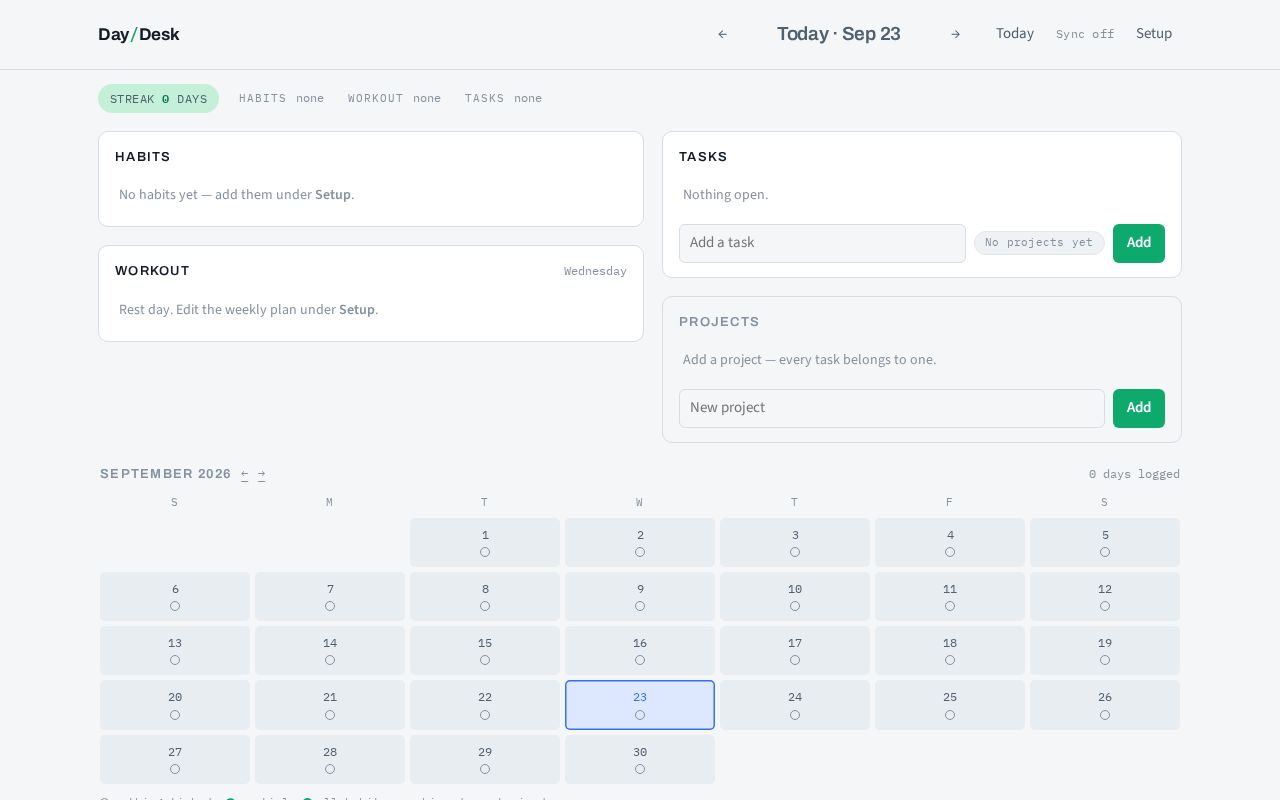Viewport: 1280px width, 800px height.
Task: Open September 16 calendar cell
Action: click(640, 651)
